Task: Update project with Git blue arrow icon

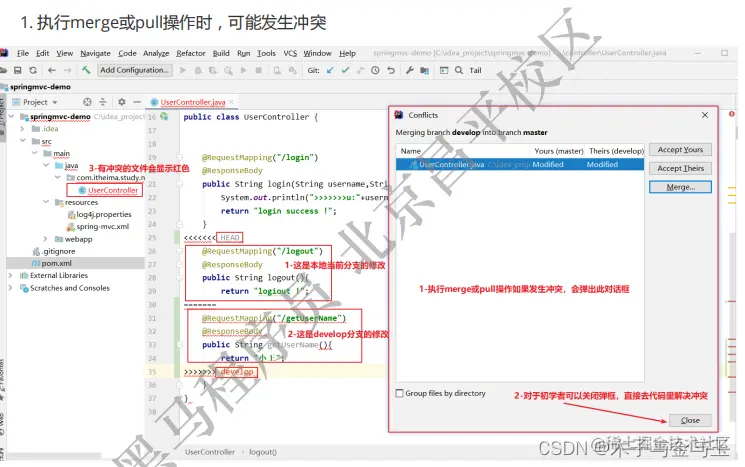Action: pyautogui.click(x=330, y=70)
